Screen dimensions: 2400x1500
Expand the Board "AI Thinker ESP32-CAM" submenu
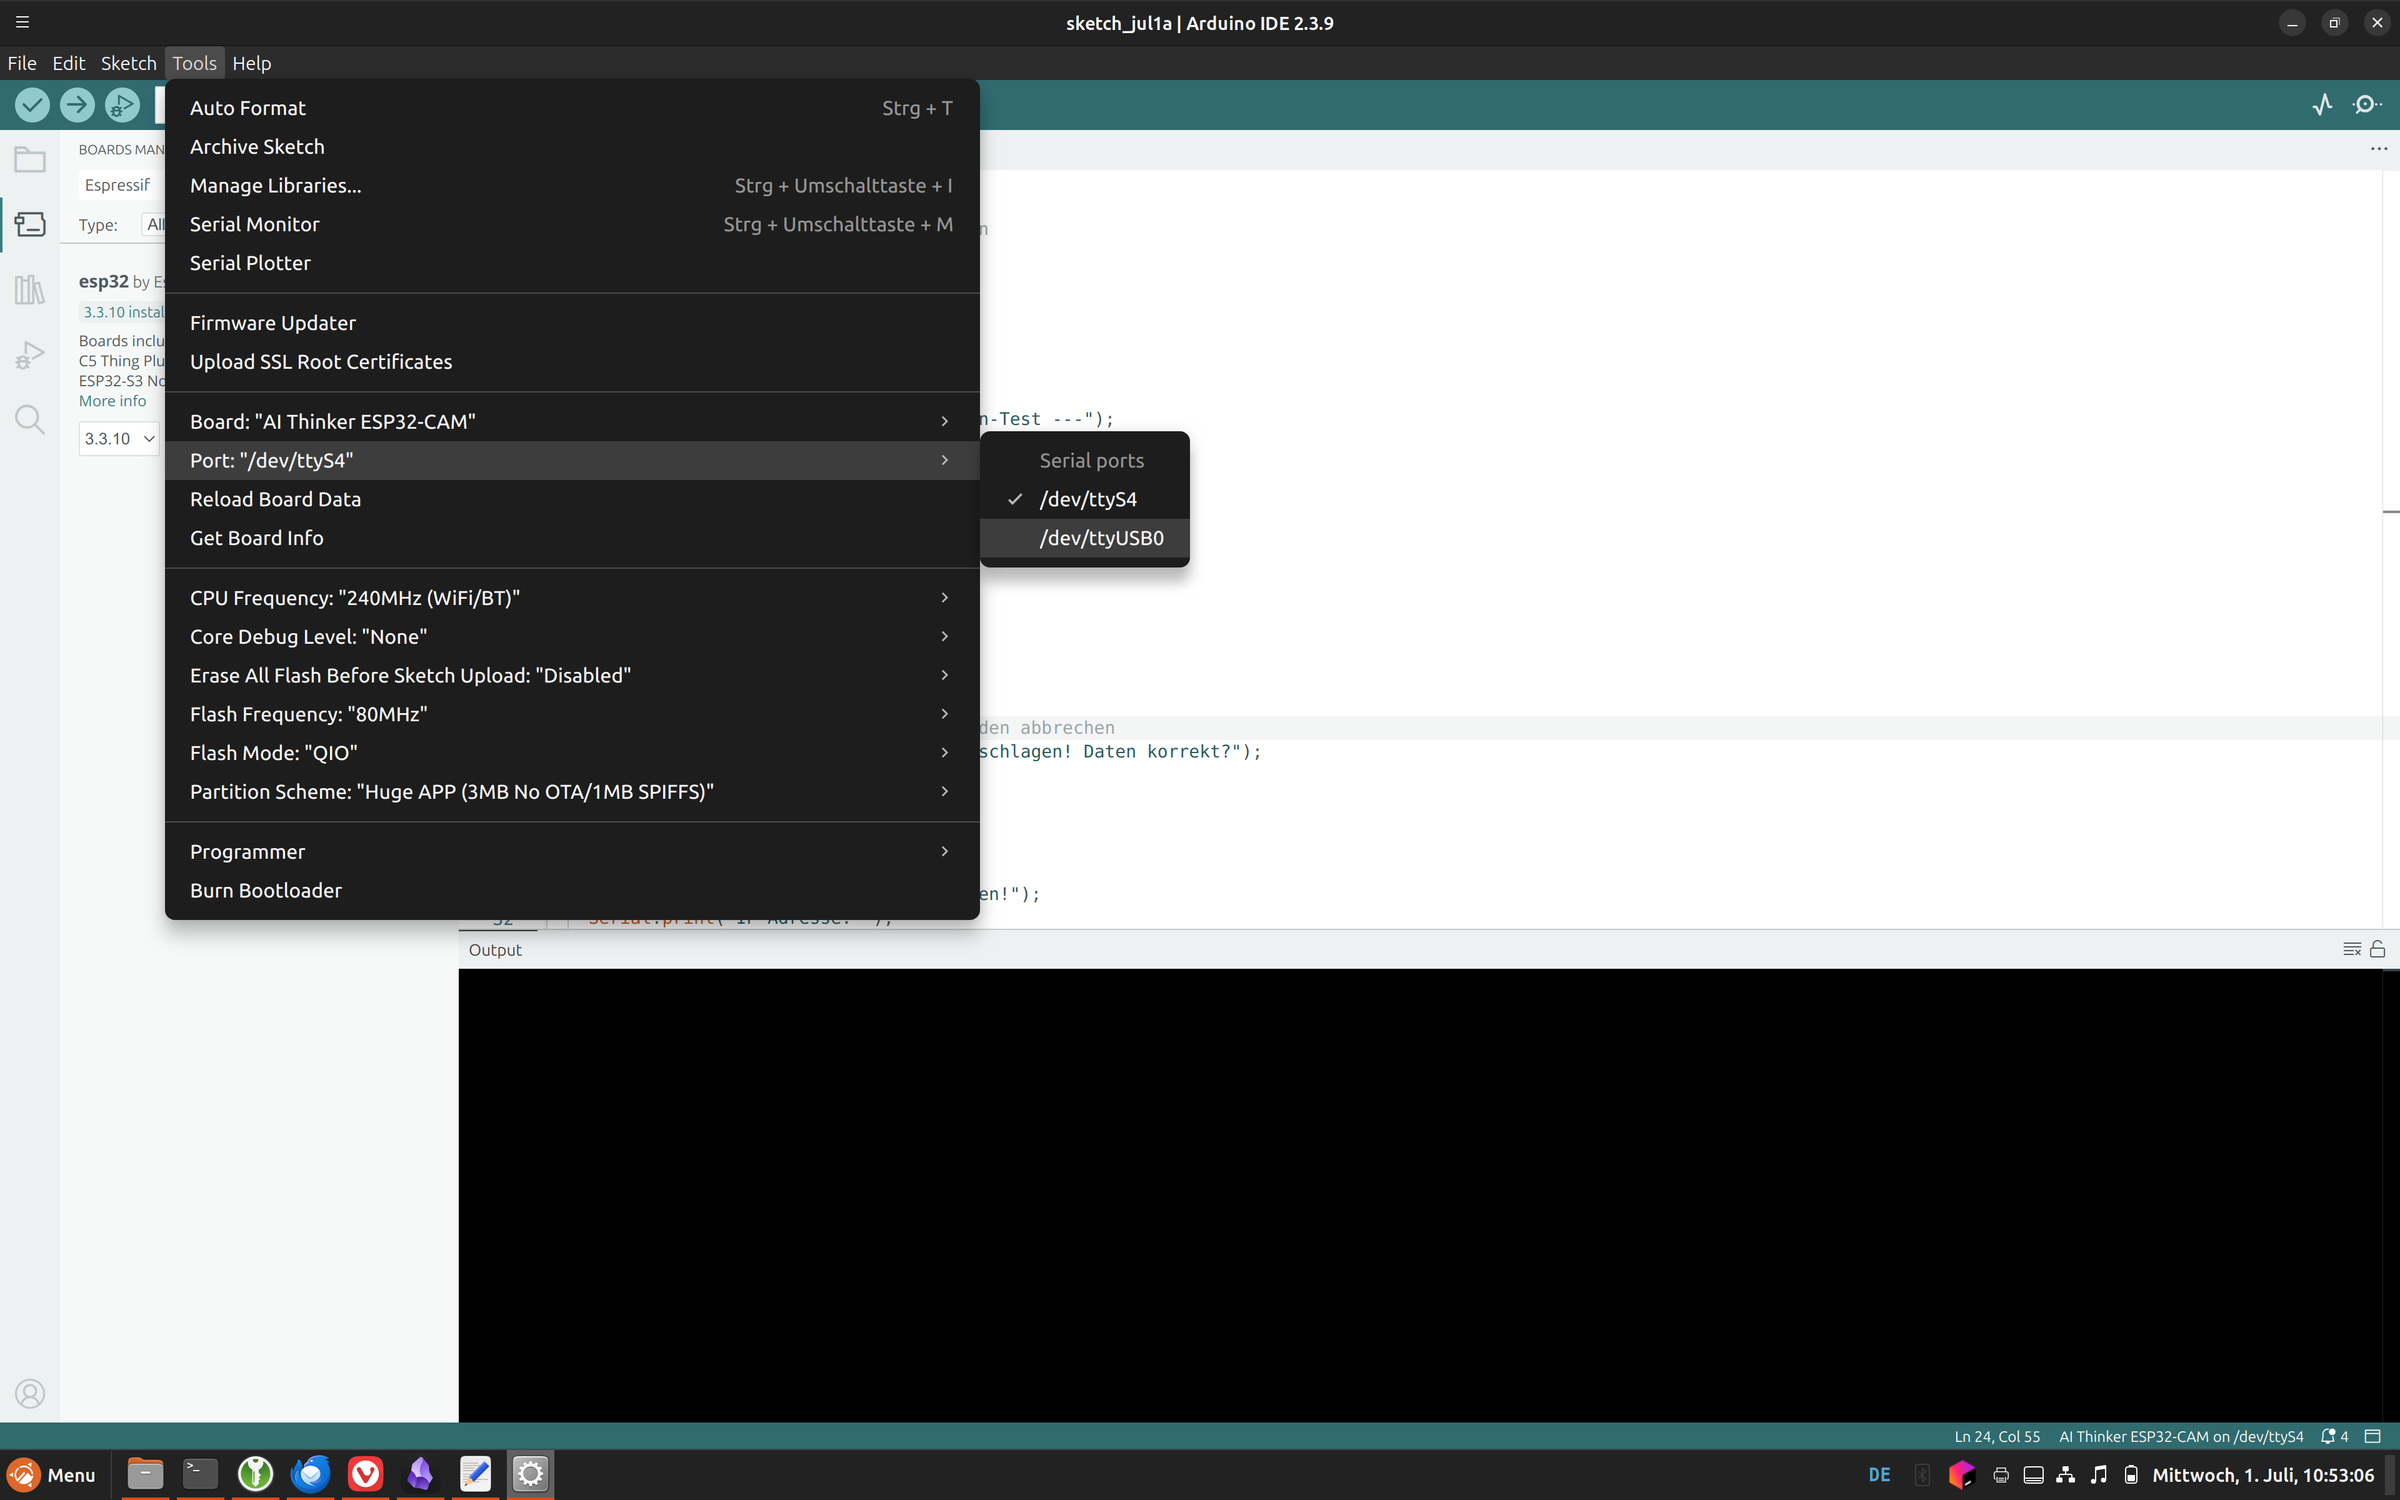pos(572,421)
